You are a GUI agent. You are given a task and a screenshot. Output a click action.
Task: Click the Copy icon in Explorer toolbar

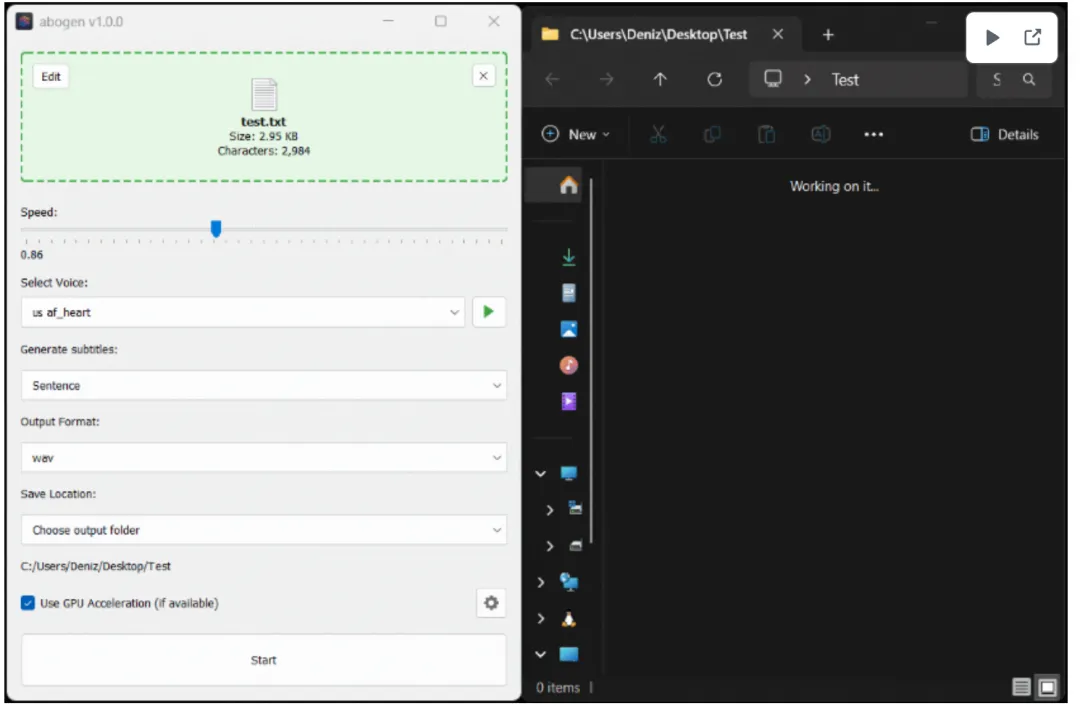point(712,135)
